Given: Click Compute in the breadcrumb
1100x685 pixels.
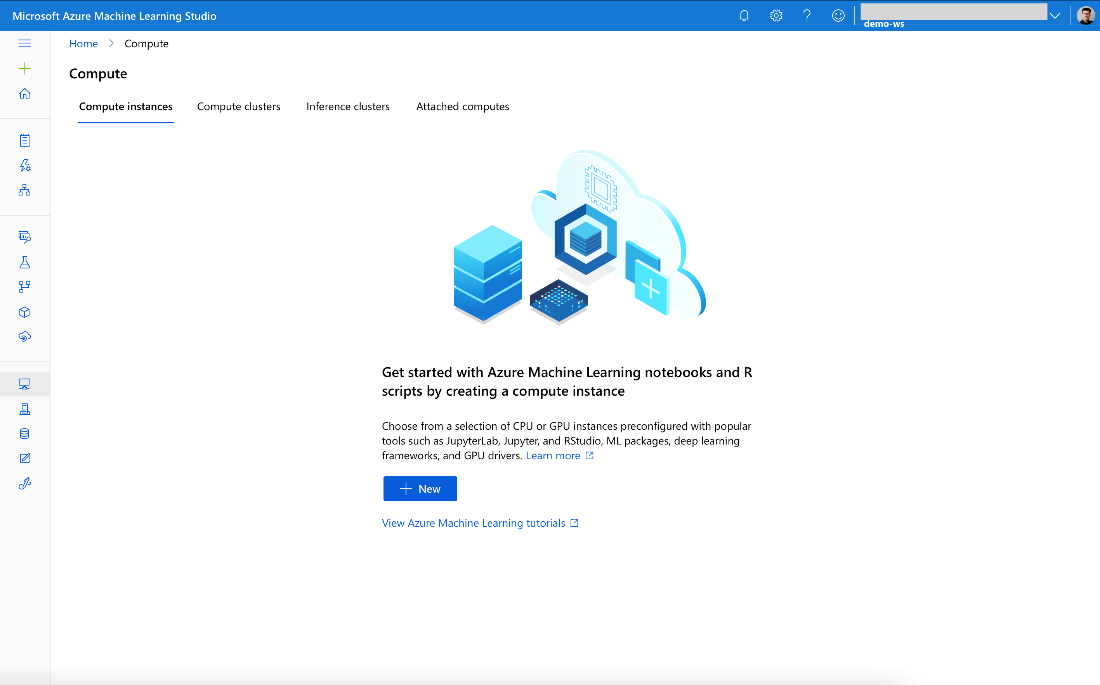Looking at the screenshot, I should [x=146, y=44].
